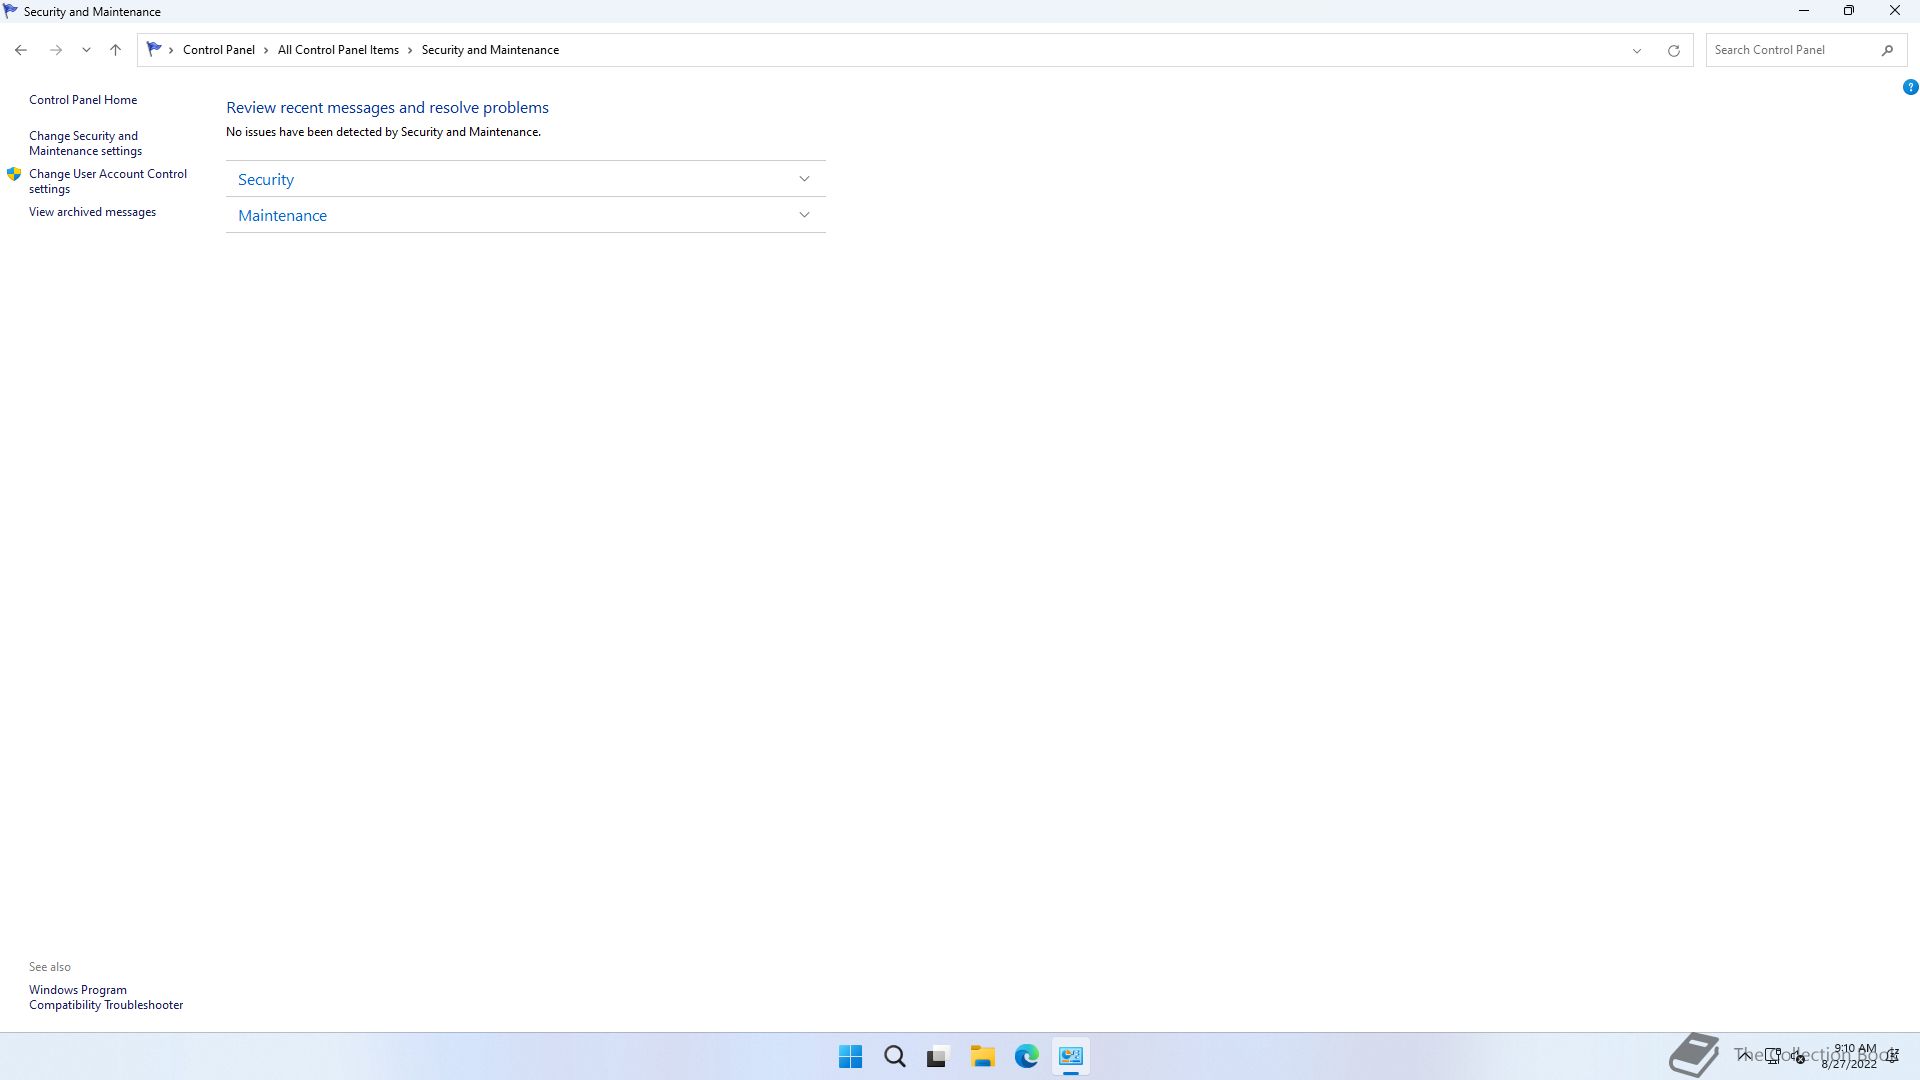Image resolution: width=1920 pixels, height=1080 pixels.
Task: Launch Microsoft Edge from taskbar
Action: pos(1026,1056)
